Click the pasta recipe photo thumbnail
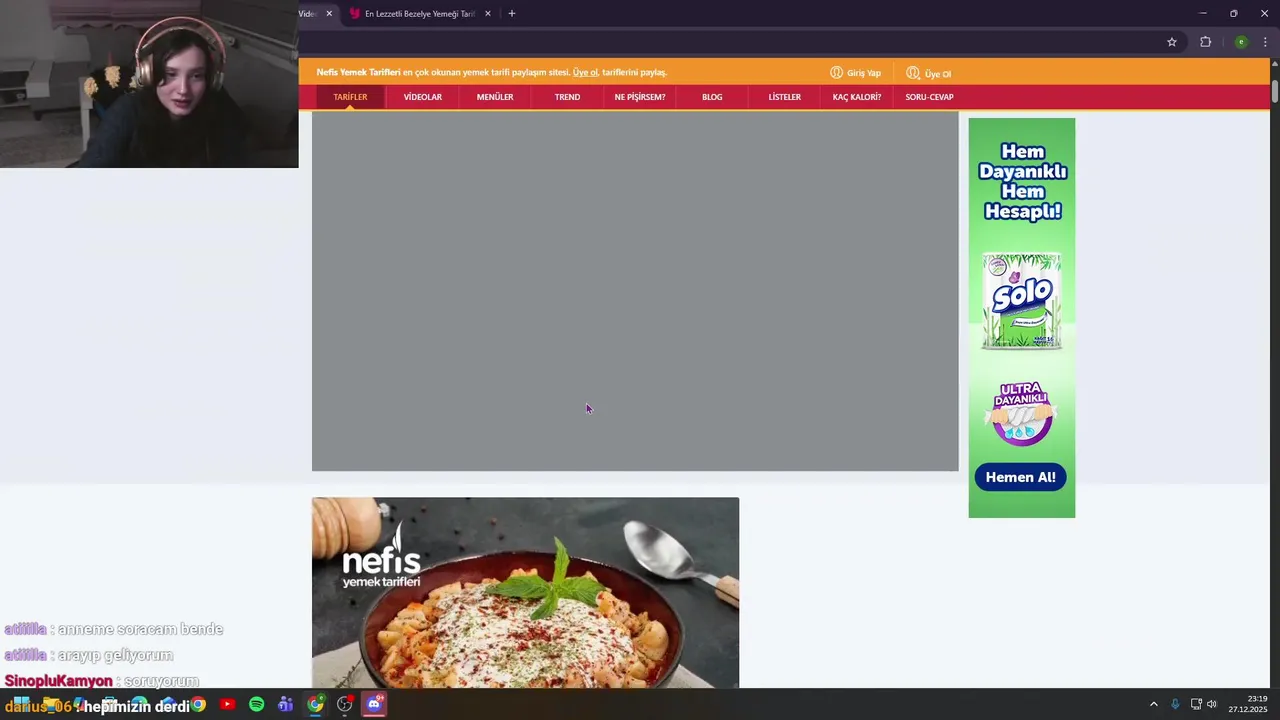The image size is (1280, 720). pyautogui.click(x=525, y=593)
